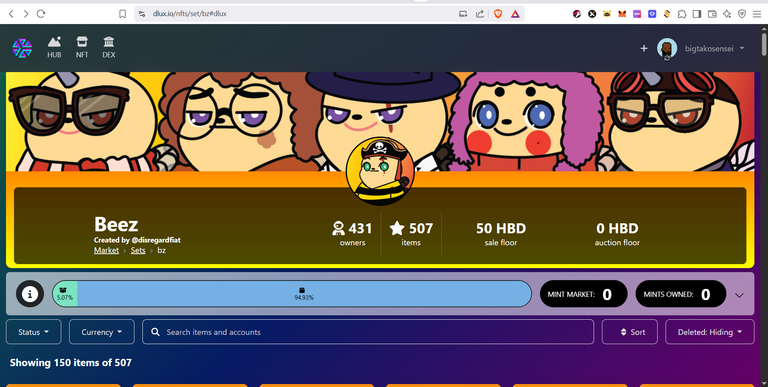Open the HUB section
This screenshot has width=768, height=387.
pos(54,48)
